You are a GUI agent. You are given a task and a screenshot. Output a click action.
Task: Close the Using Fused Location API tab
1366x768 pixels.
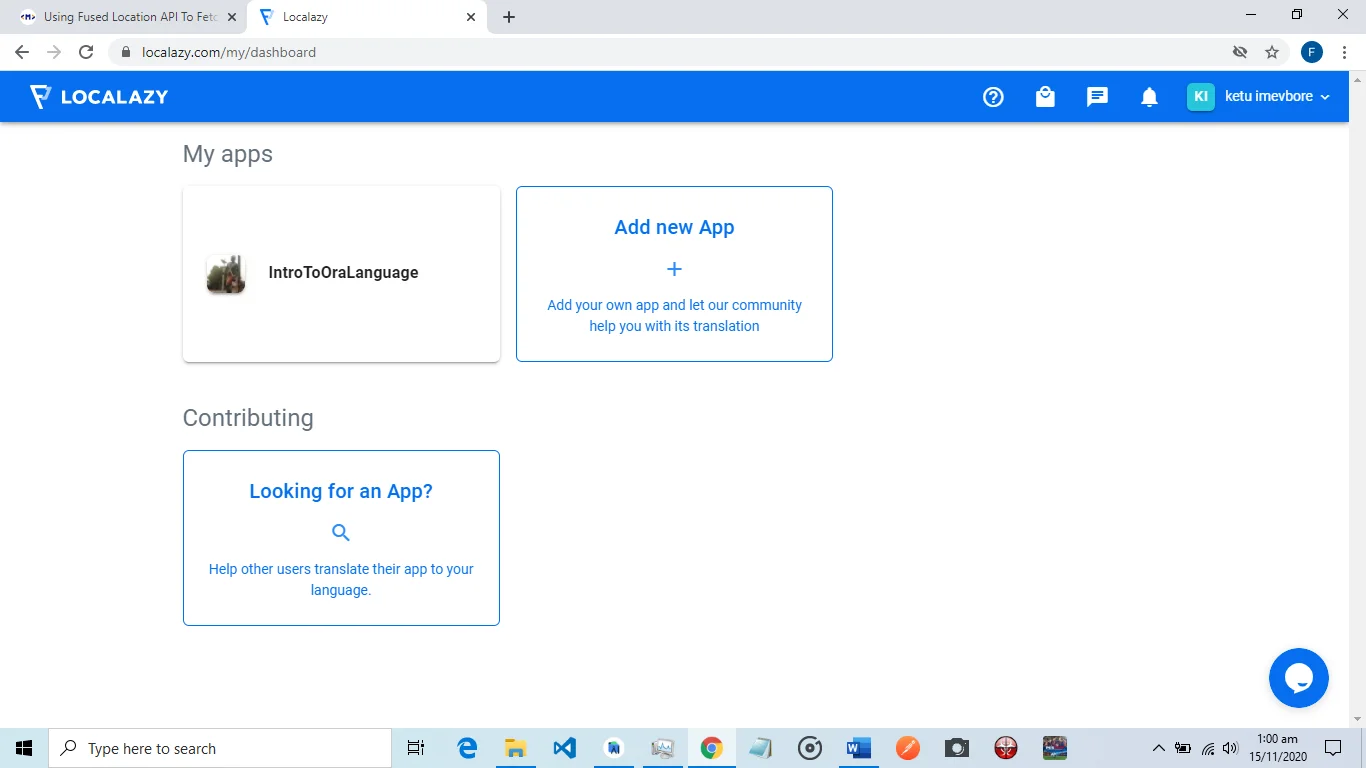(231, 17)
